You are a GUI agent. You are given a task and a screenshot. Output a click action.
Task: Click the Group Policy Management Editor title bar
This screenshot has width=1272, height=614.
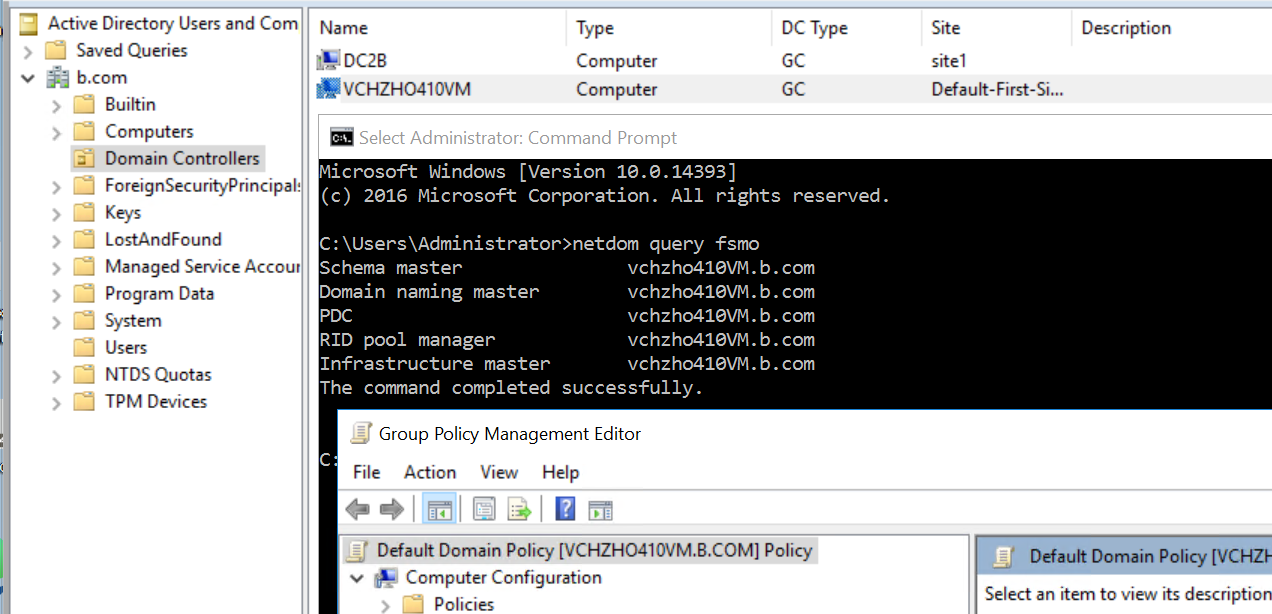coord(805,433)
